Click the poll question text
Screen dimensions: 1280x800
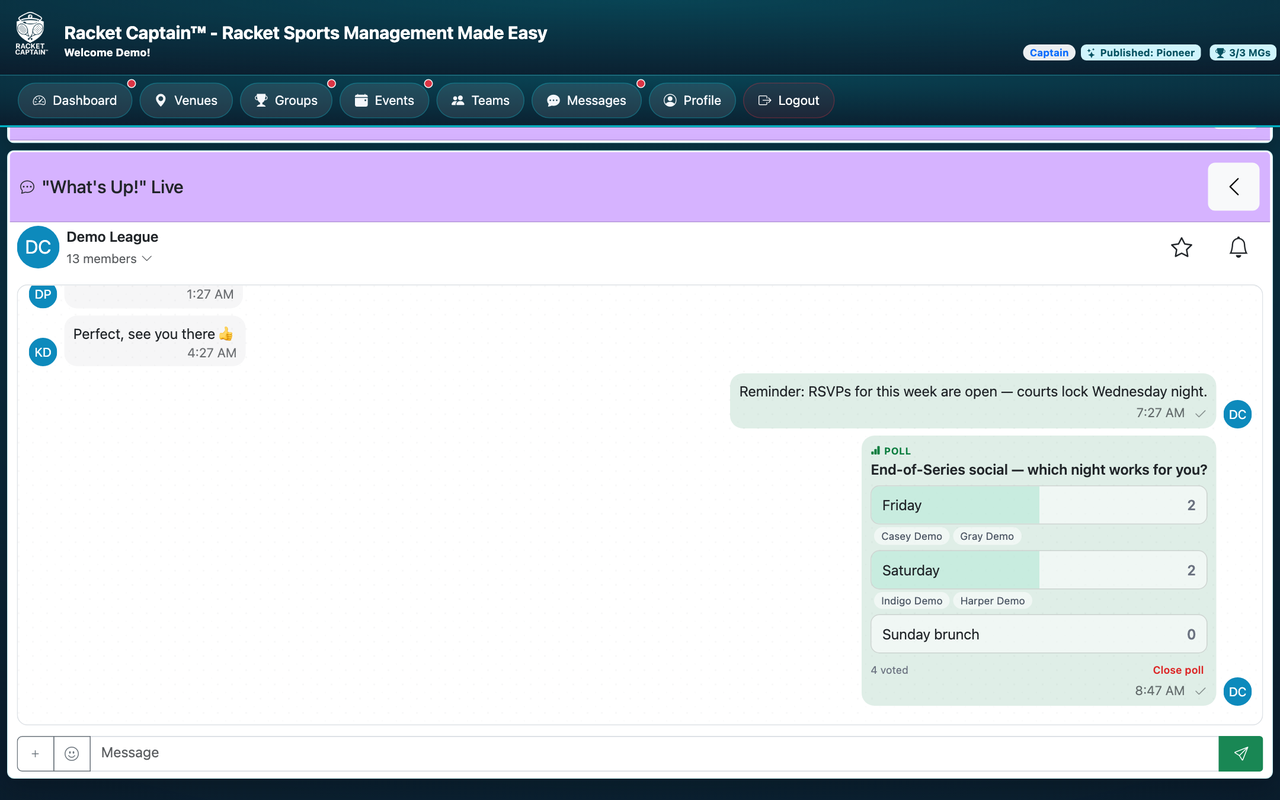coord(1039,470)
